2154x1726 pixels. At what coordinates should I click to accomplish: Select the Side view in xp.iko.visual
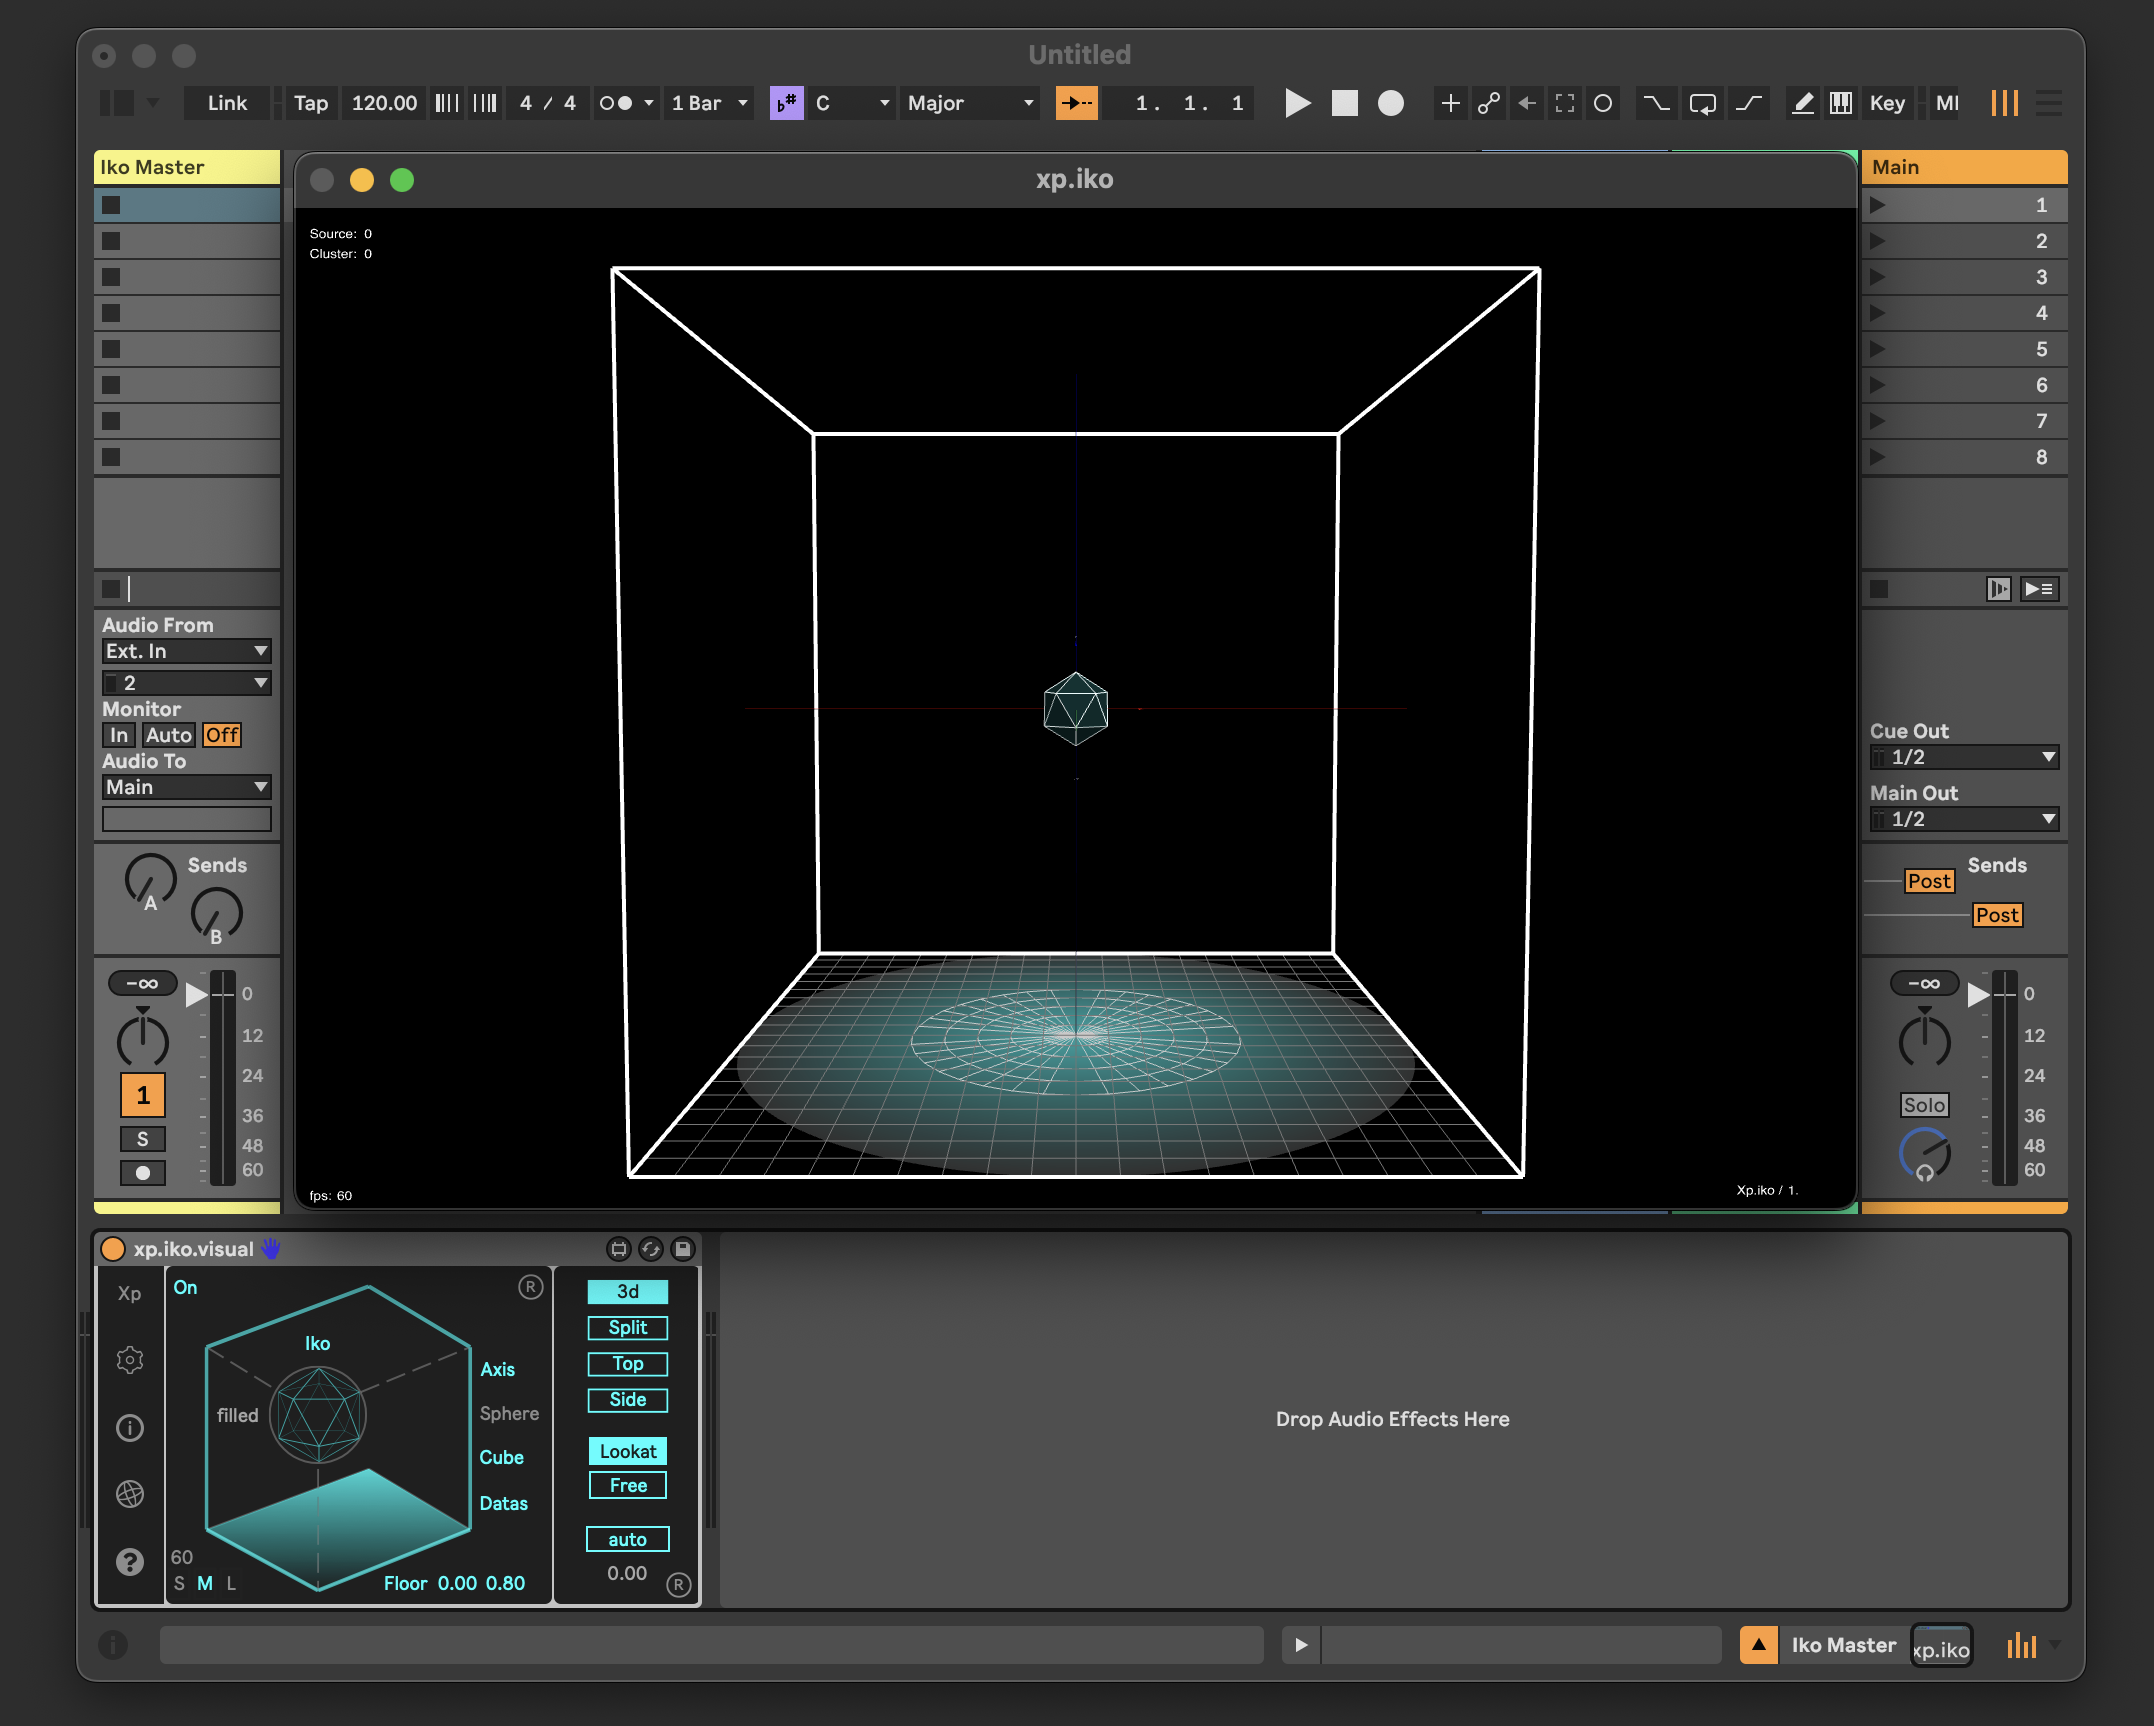(627, 1398)
